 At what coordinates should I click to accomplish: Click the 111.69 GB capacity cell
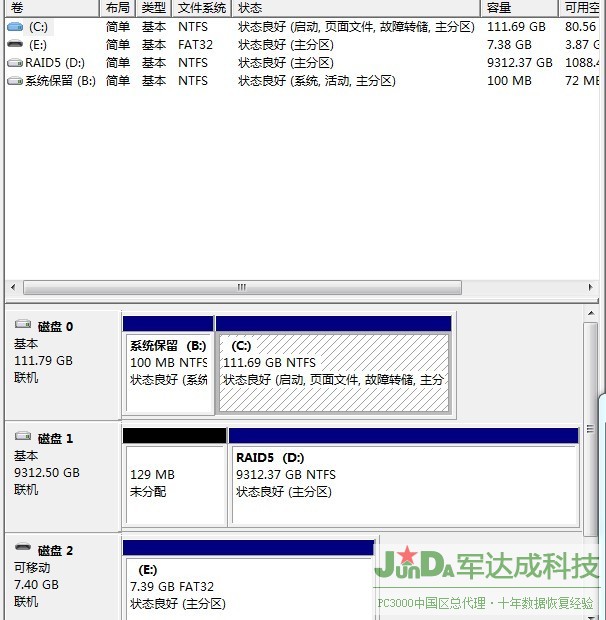point(516,27)
